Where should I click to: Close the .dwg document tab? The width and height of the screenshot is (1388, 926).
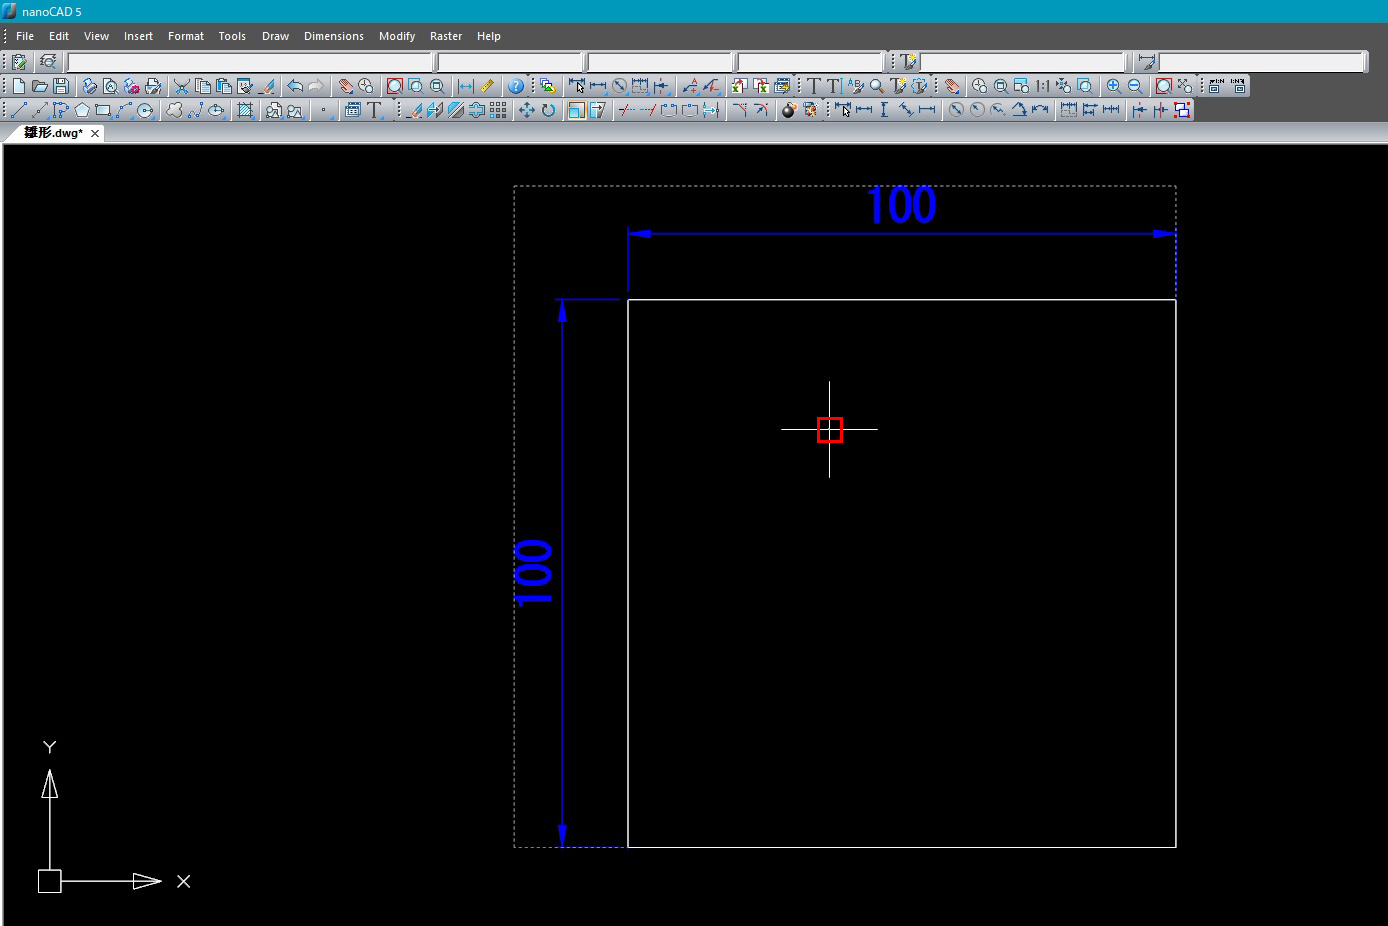[x=95, y=133]
